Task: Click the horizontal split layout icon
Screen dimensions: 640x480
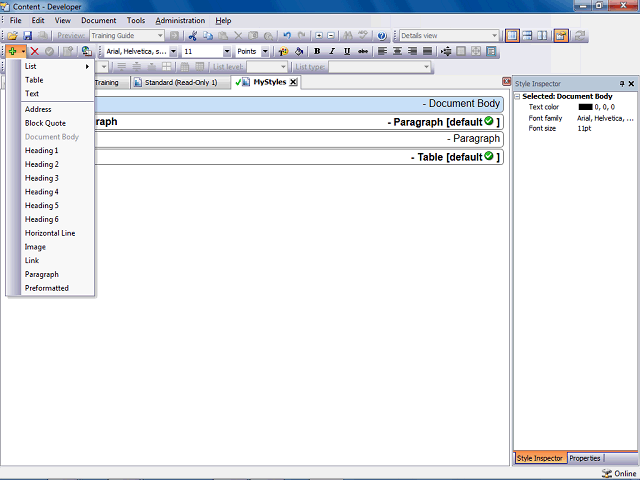Action: (527, 36)
